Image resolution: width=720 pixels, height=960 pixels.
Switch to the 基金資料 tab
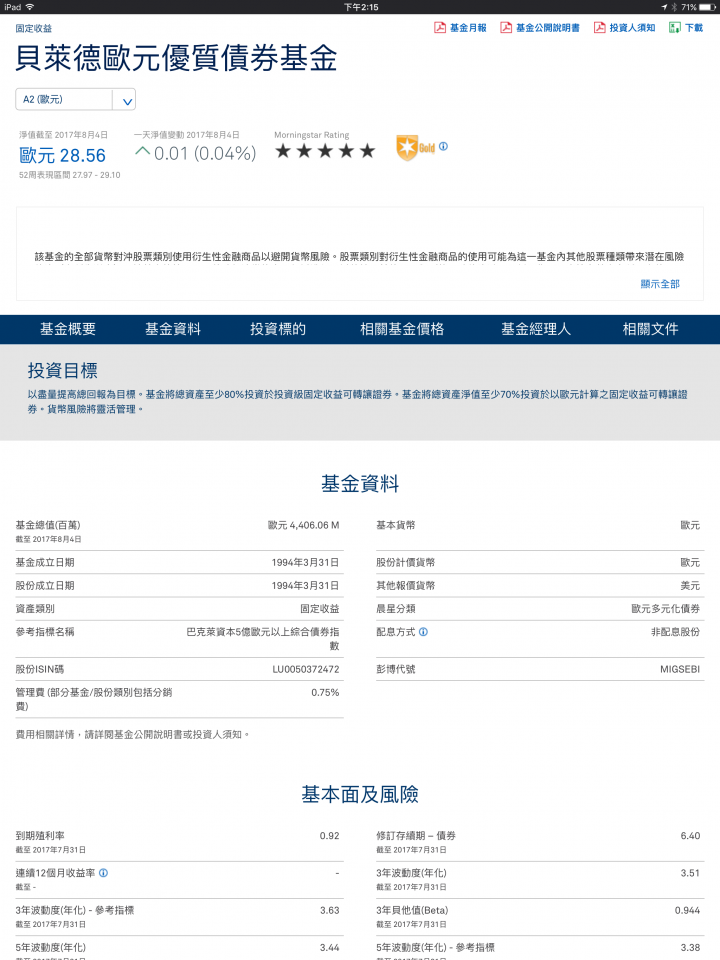pos(173,329)
